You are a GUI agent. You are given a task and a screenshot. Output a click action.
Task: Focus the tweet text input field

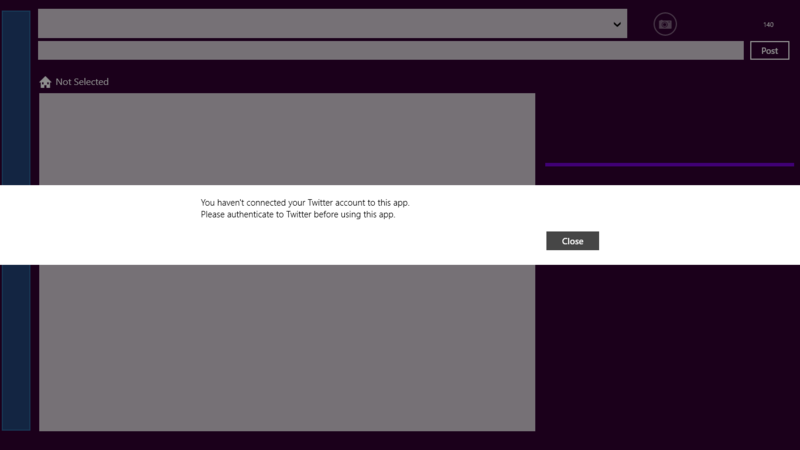tap(391, 51)
